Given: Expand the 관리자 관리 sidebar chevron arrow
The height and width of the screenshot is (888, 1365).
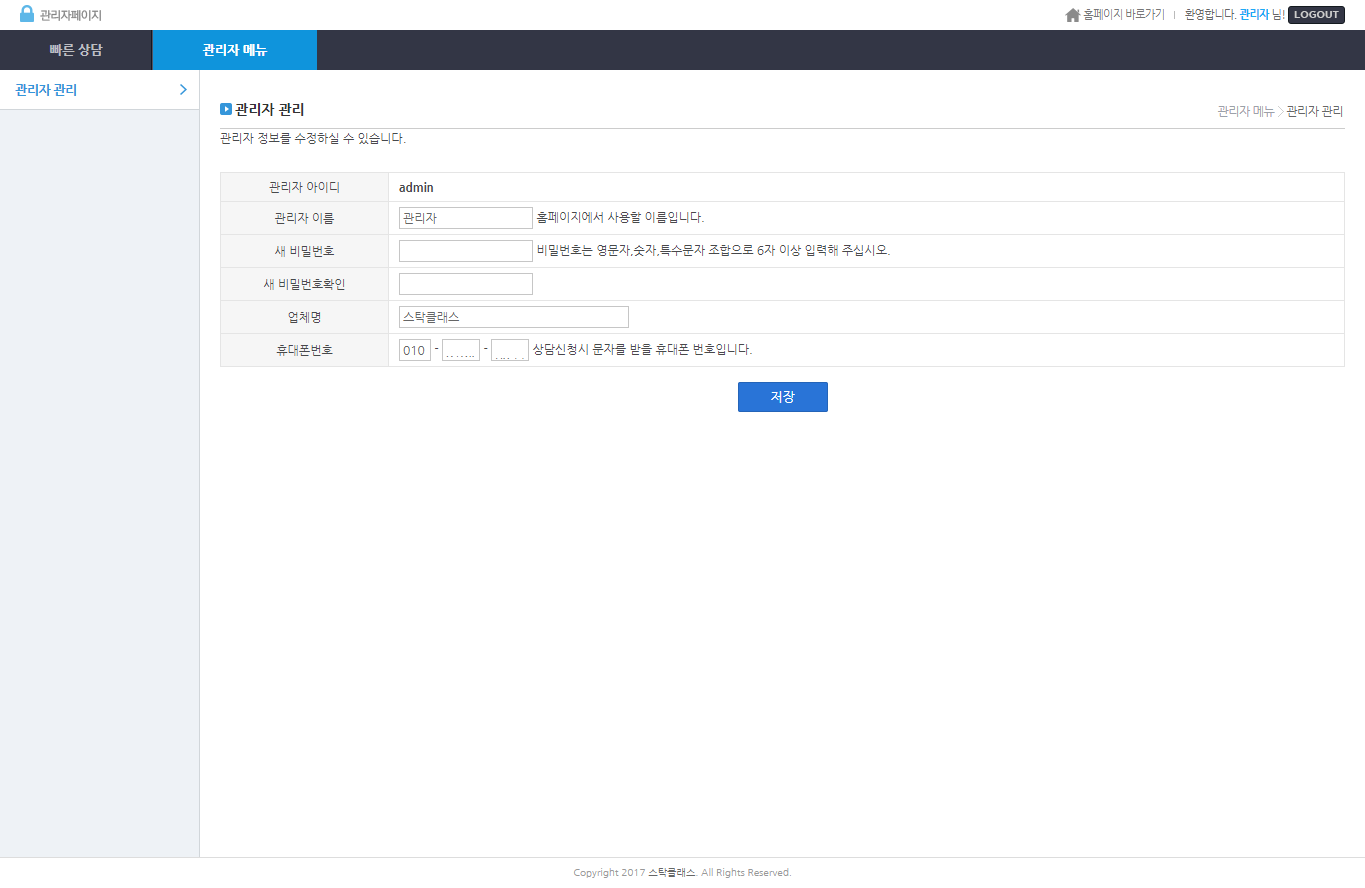Looking at the screenshot, I should [183, 90].
